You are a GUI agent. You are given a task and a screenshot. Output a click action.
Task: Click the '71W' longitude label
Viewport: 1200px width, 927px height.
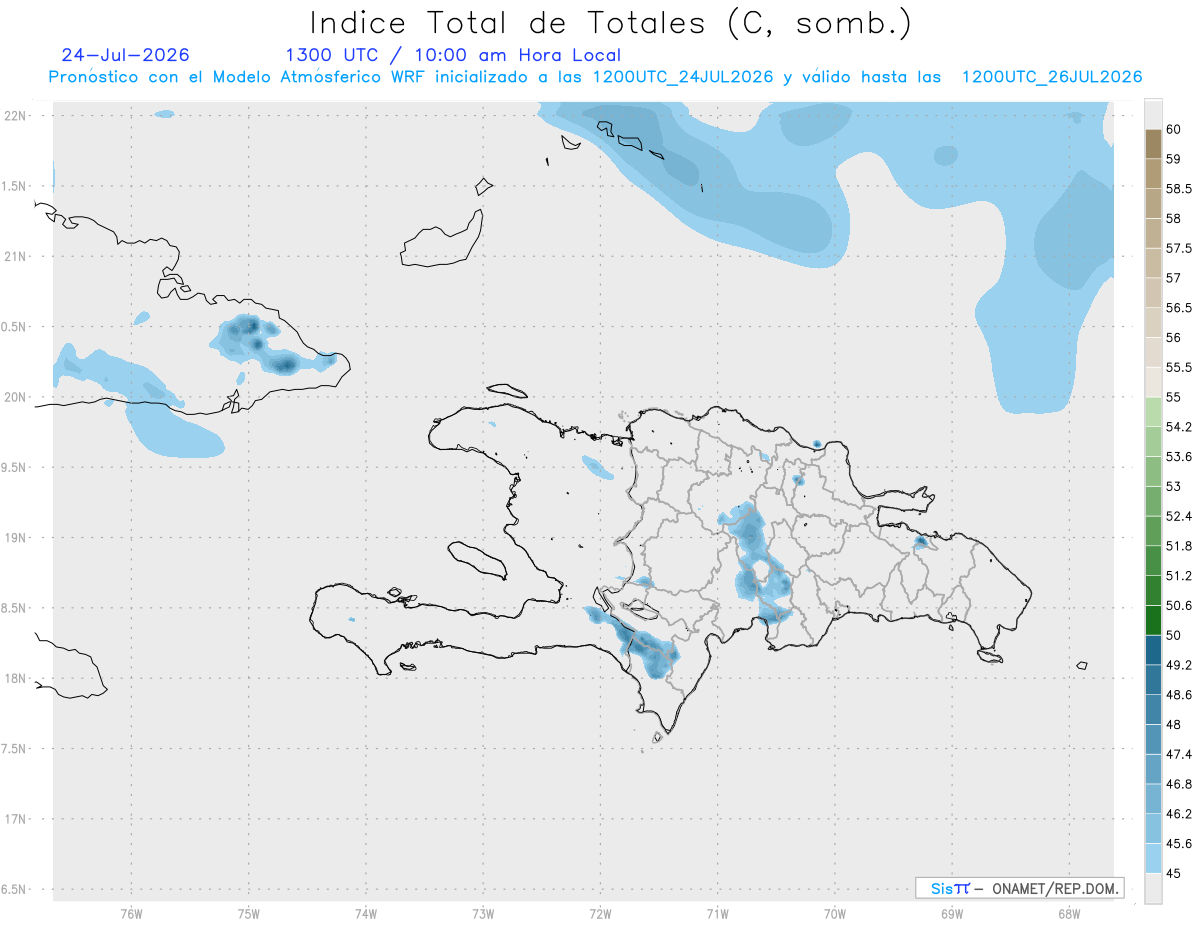click(x=717, y=913)
